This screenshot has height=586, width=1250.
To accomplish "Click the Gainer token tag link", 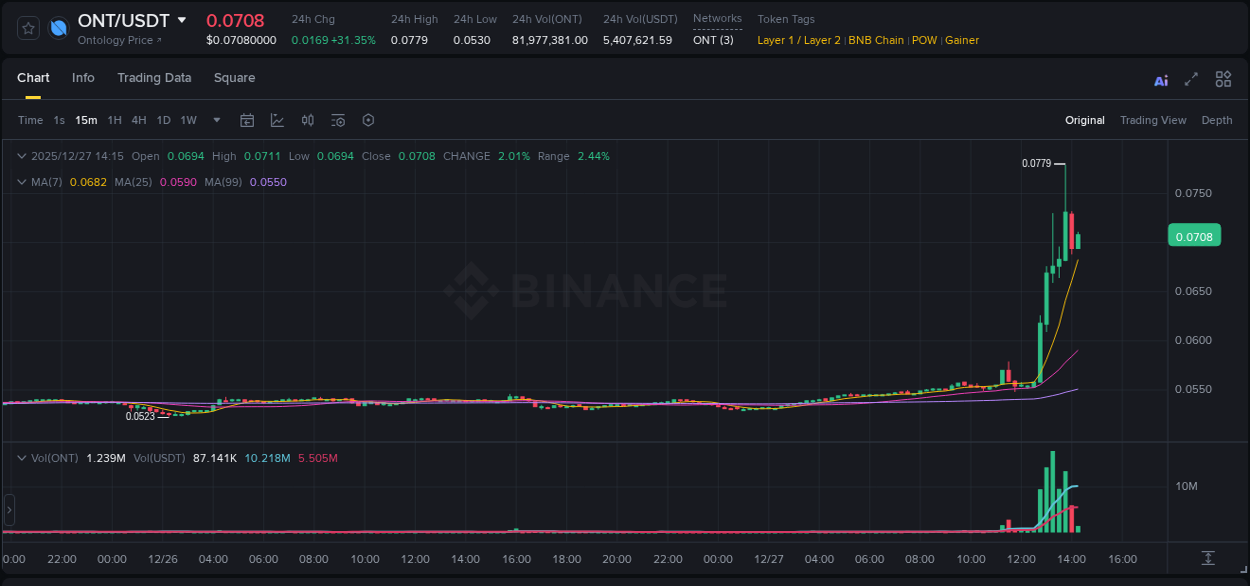I will (x=961, y=40).
